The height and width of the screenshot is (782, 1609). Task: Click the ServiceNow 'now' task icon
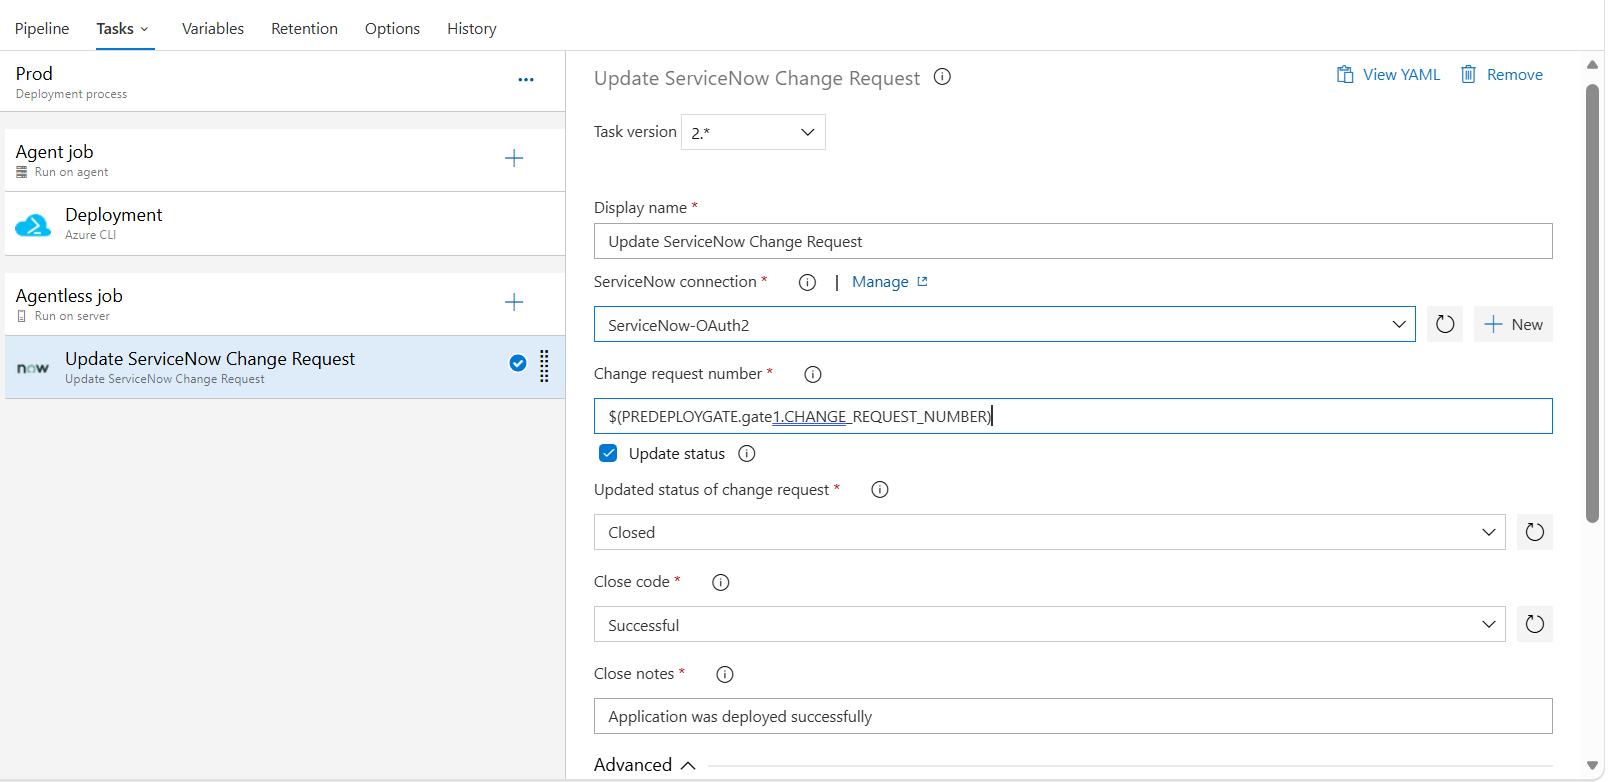(33, 368)
